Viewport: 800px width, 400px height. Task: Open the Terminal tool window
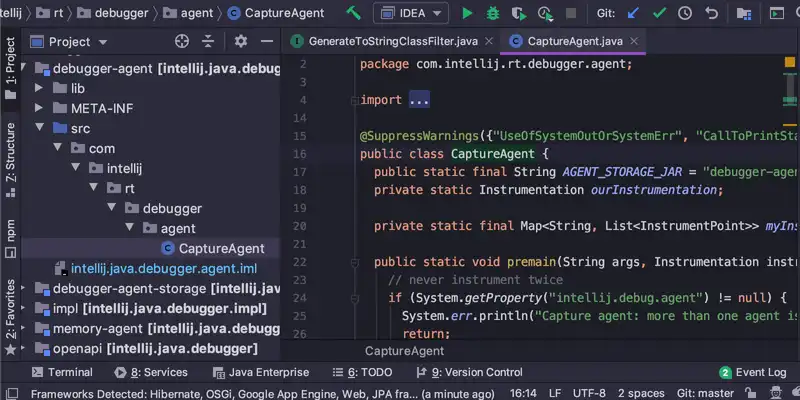tap(60, 372)
